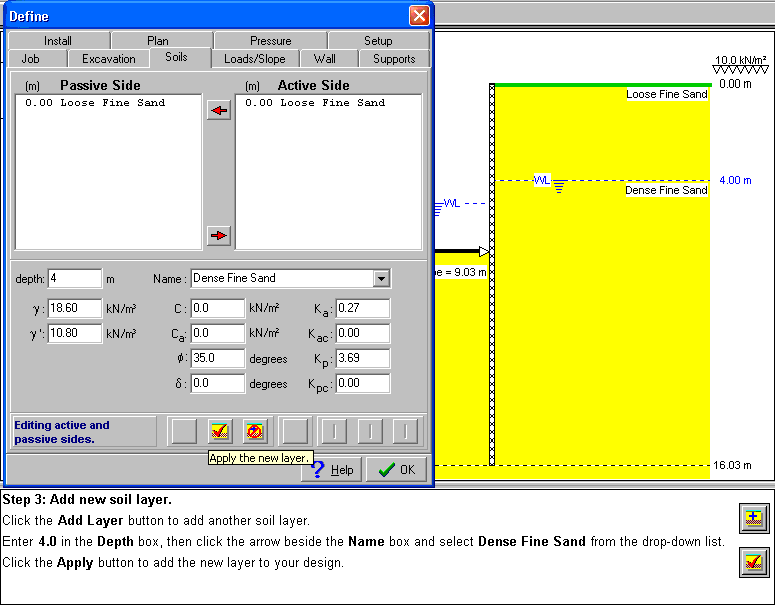Open the Name dropdown list

(x=381, y=278)
